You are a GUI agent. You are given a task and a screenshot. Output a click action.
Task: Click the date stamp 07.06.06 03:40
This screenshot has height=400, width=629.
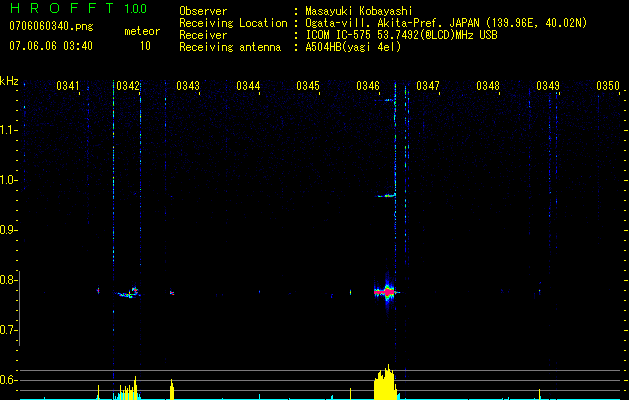(x=51, y=46)
